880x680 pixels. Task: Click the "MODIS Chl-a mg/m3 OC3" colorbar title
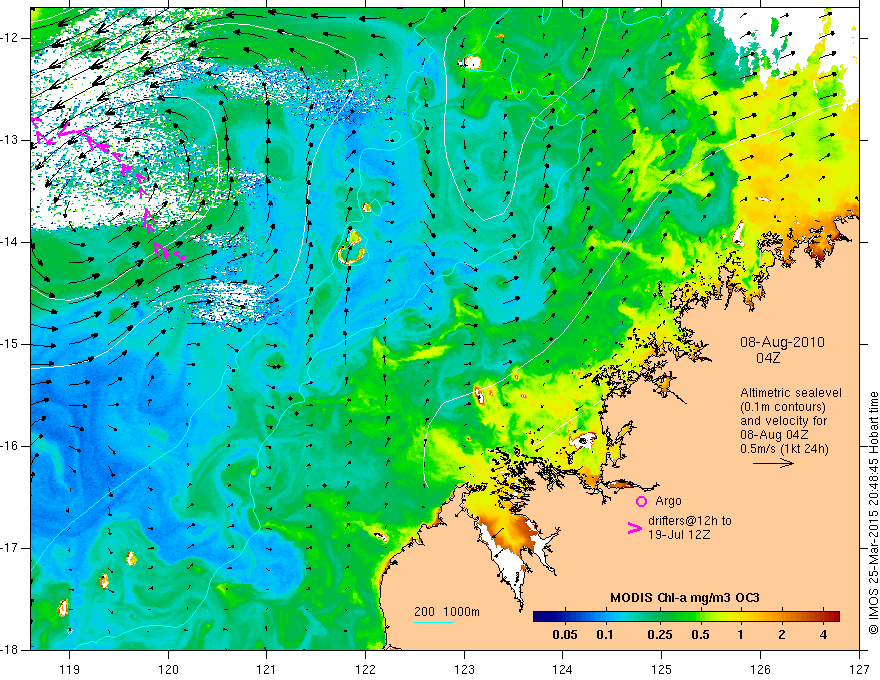point(685,598)
